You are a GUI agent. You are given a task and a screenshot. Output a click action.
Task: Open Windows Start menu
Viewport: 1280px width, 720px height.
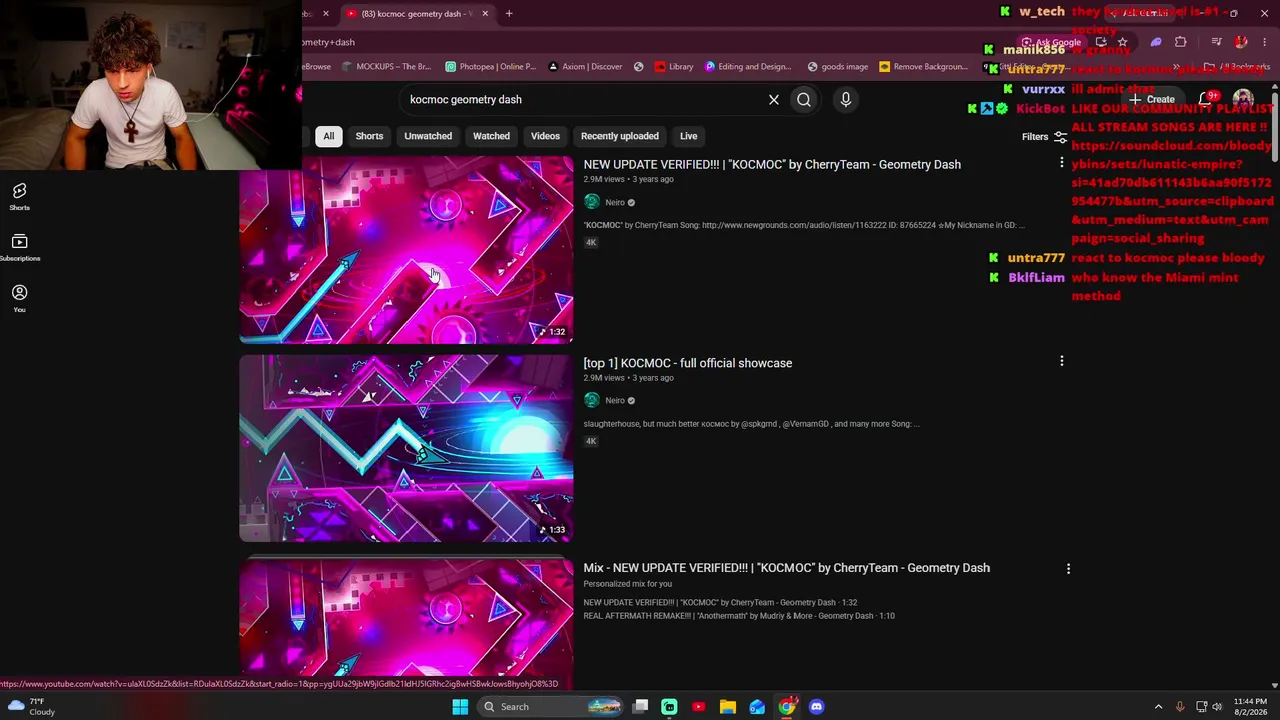click(x=460, y=707)
